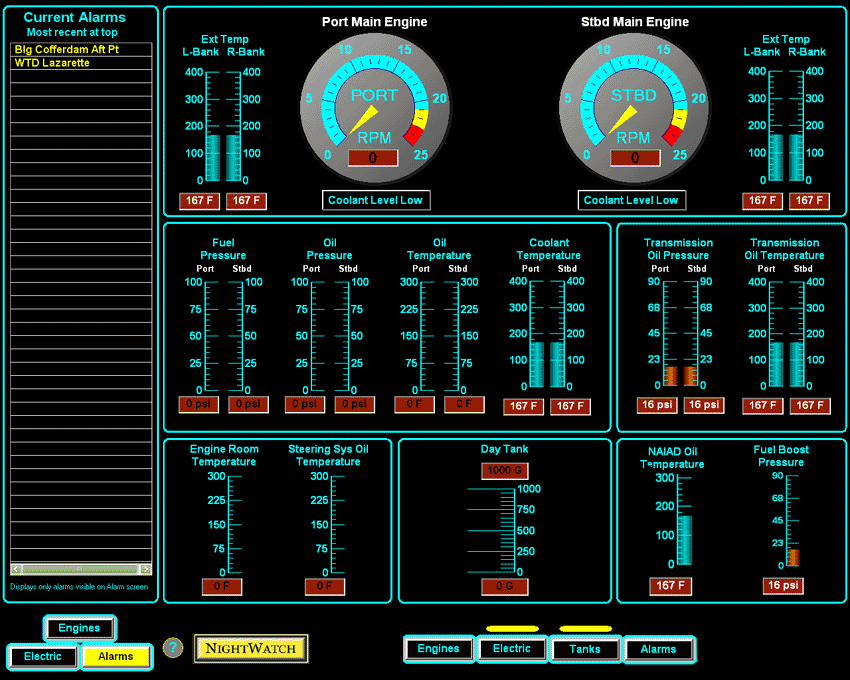The width and height of the screenshot is (850, 680).
Task: Open the NightWatch mode button
Action: pyautogui.click(x=250, y=648)
